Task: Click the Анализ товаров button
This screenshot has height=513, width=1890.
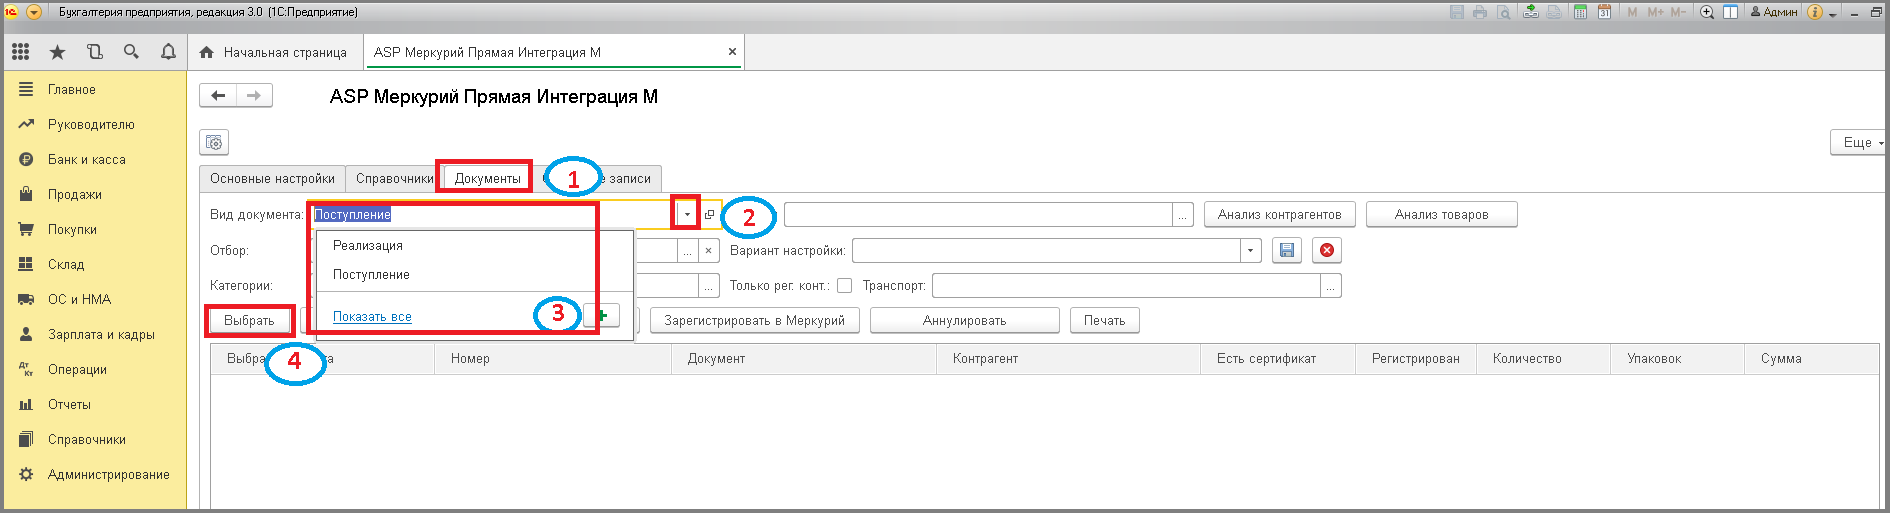Action: 1442,214
